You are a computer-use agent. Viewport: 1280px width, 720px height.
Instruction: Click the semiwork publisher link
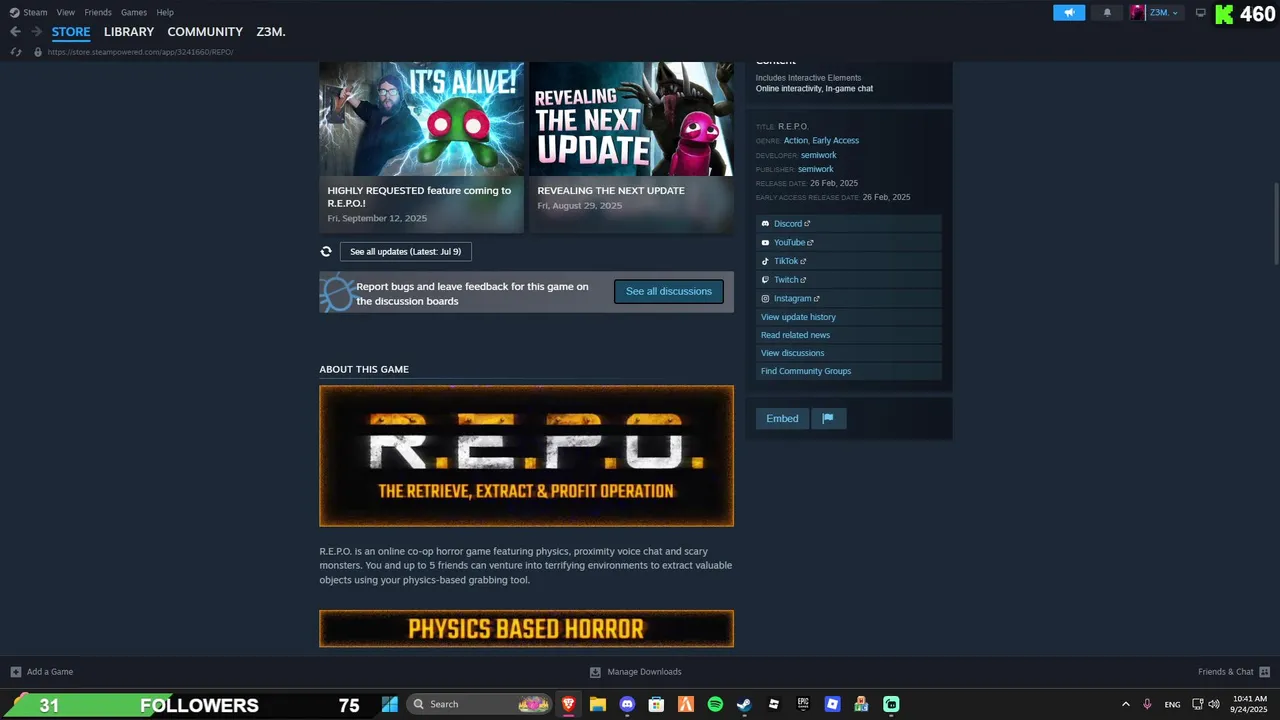(816, 169)
